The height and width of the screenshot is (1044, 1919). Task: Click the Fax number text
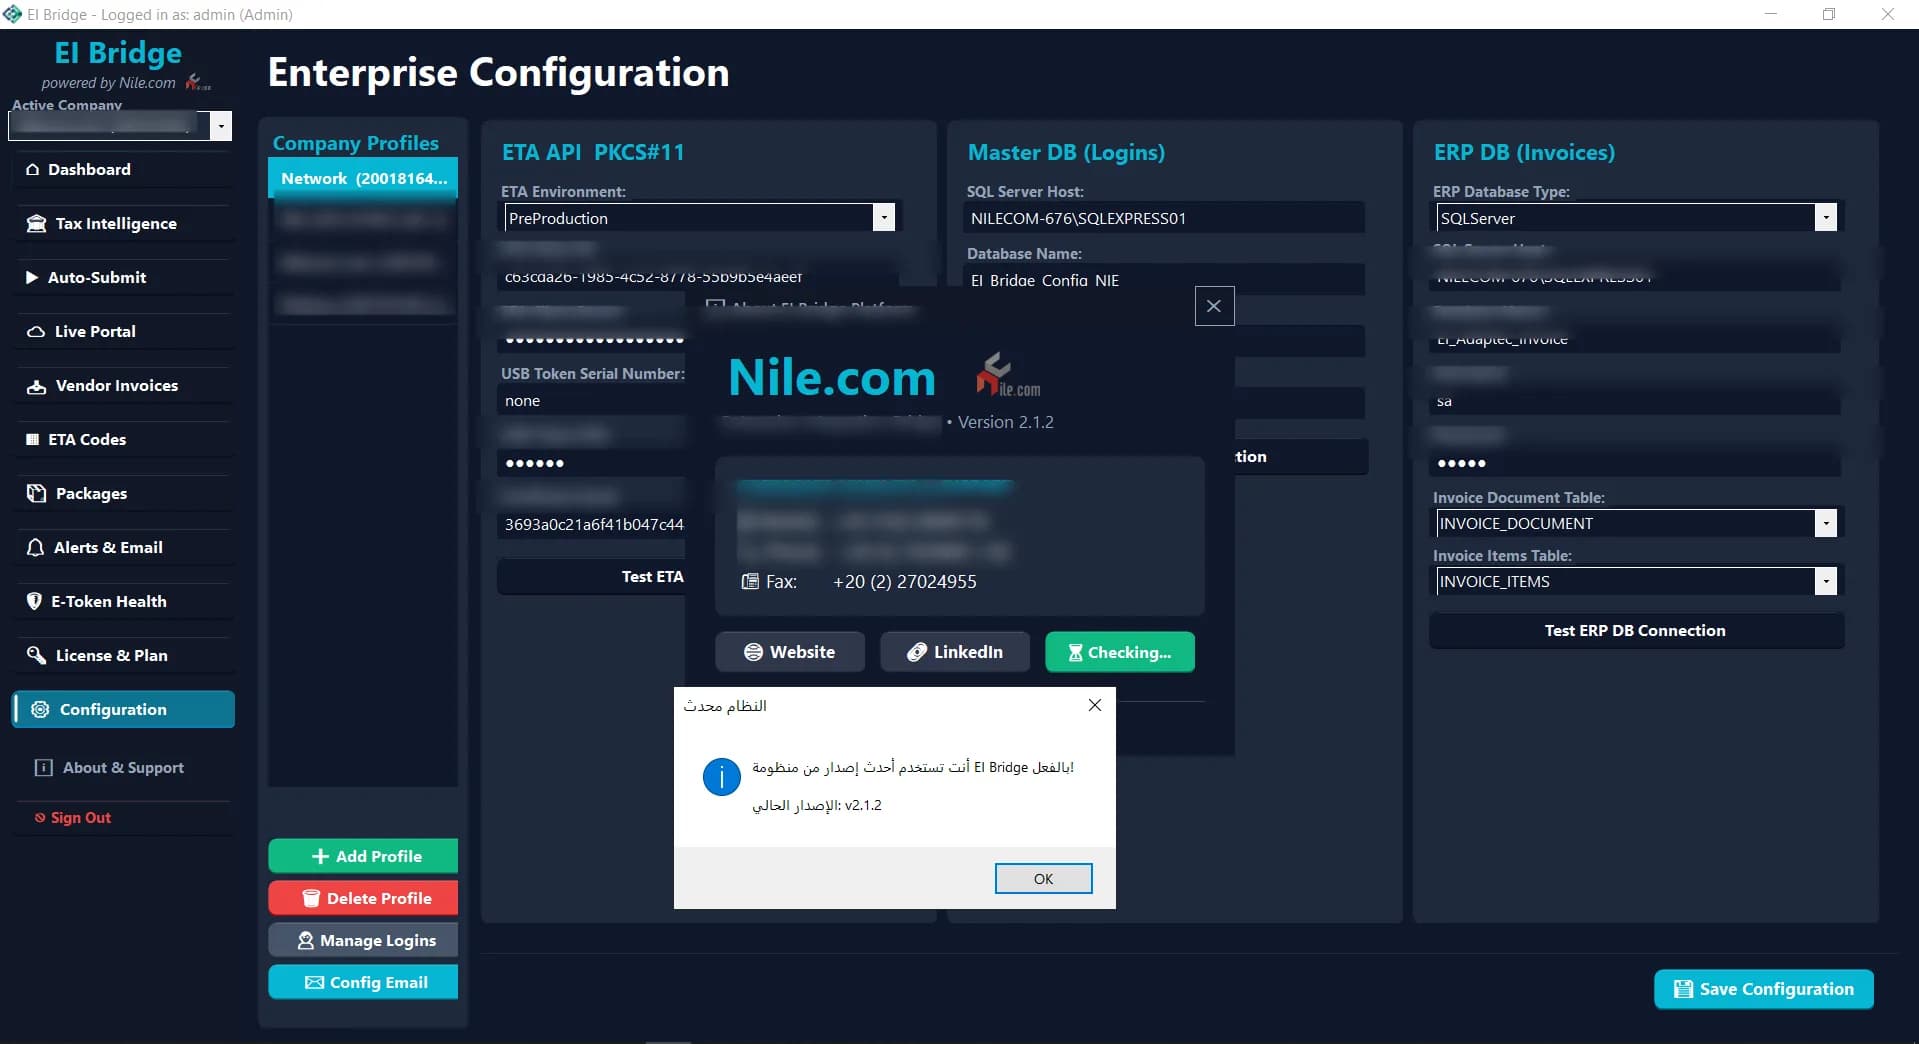click(905, 581)
